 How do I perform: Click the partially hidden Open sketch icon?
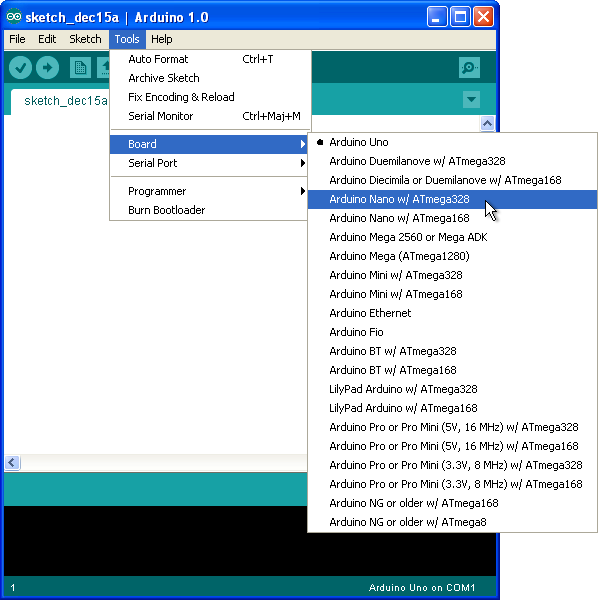click(103, 68)
